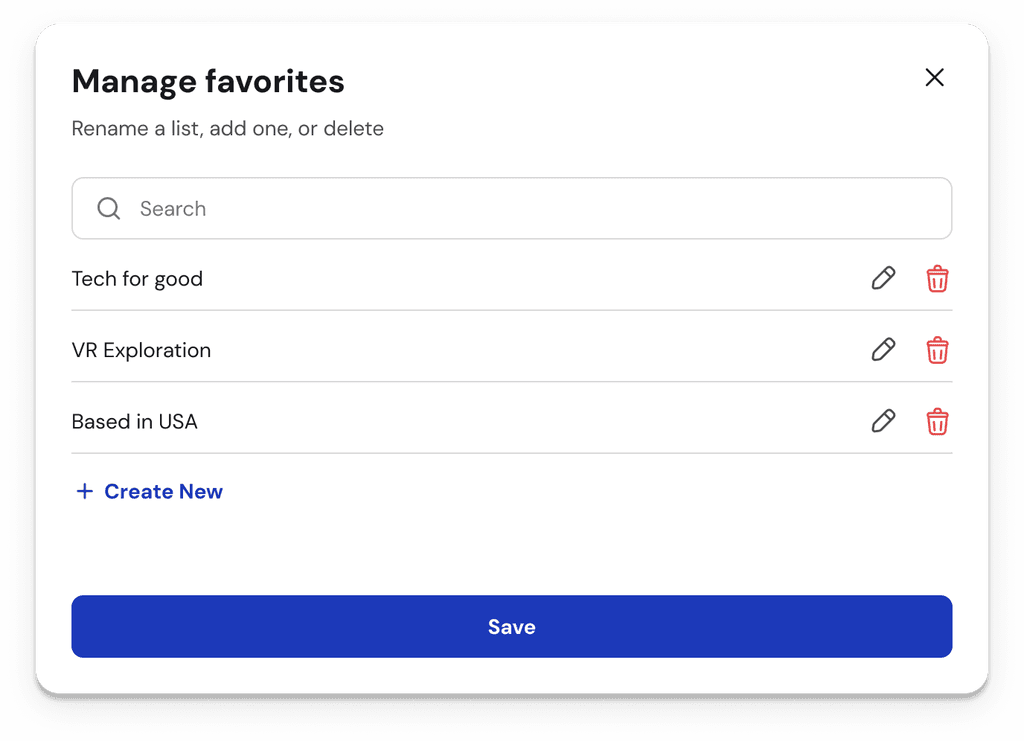Click the pencil icon for Tech for good
Viewport: 1024px width, 741px height.
[x=883, y=279]
